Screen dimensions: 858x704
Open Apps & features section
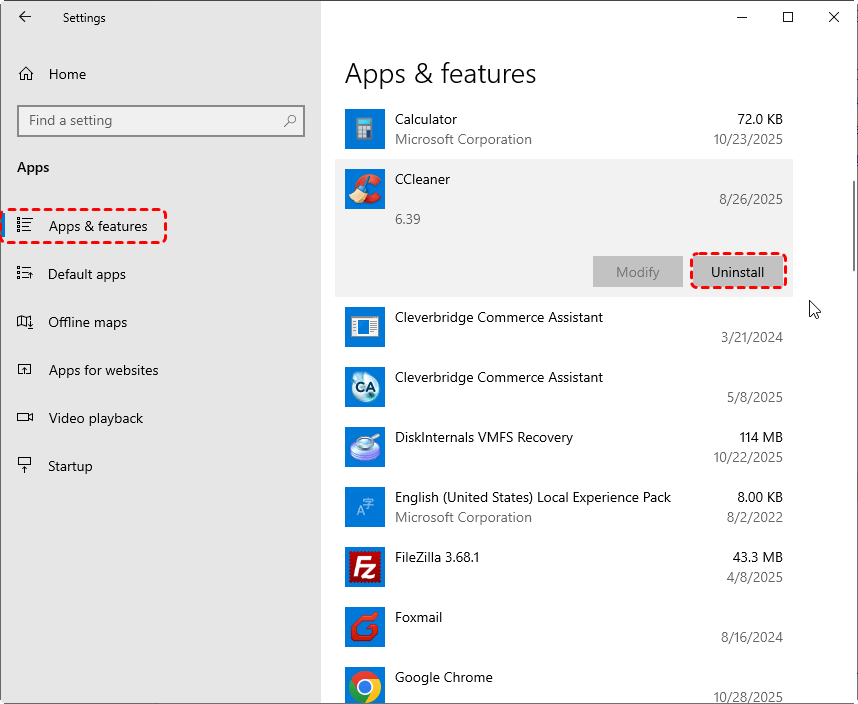[97, 226]
